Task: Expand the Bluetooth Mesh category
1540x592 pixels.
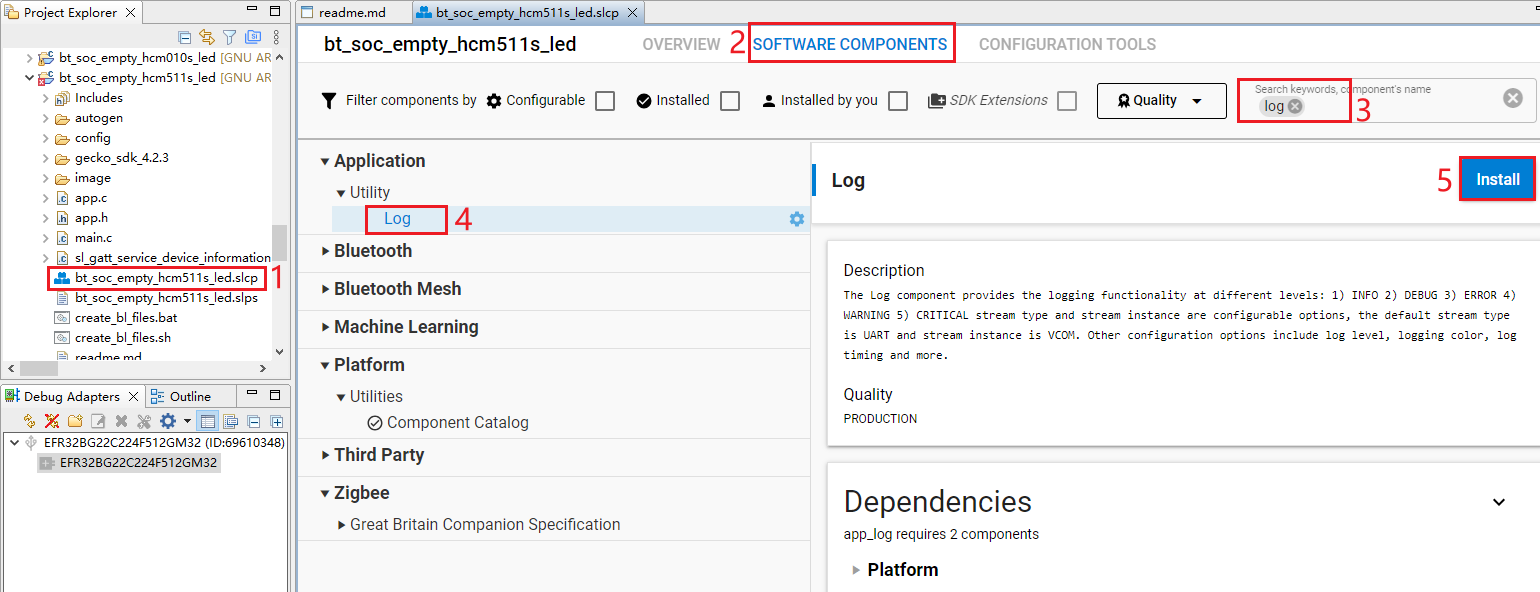Action: [324, 288]
